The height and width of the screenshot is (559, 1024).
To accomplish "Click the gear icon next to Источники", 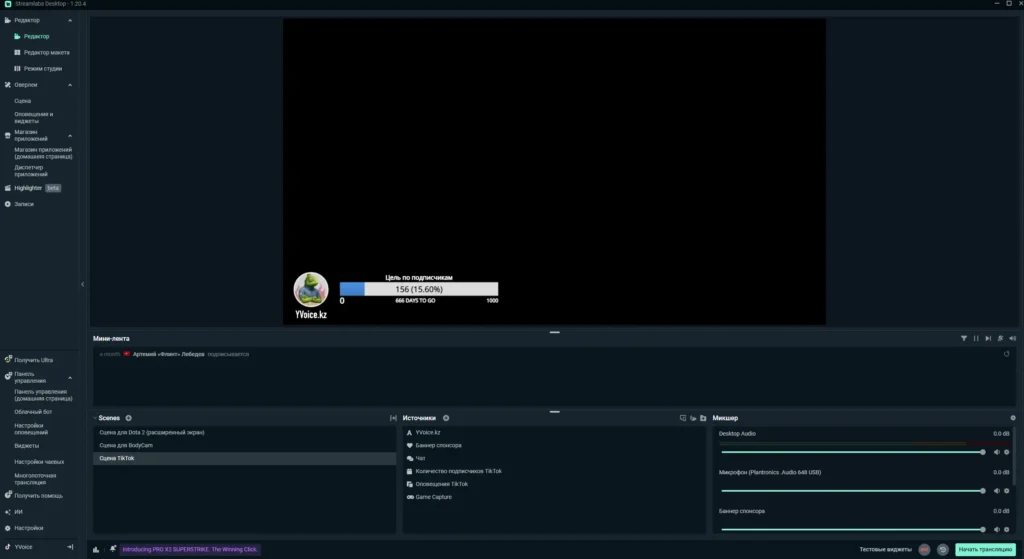I will click(446, 418).
